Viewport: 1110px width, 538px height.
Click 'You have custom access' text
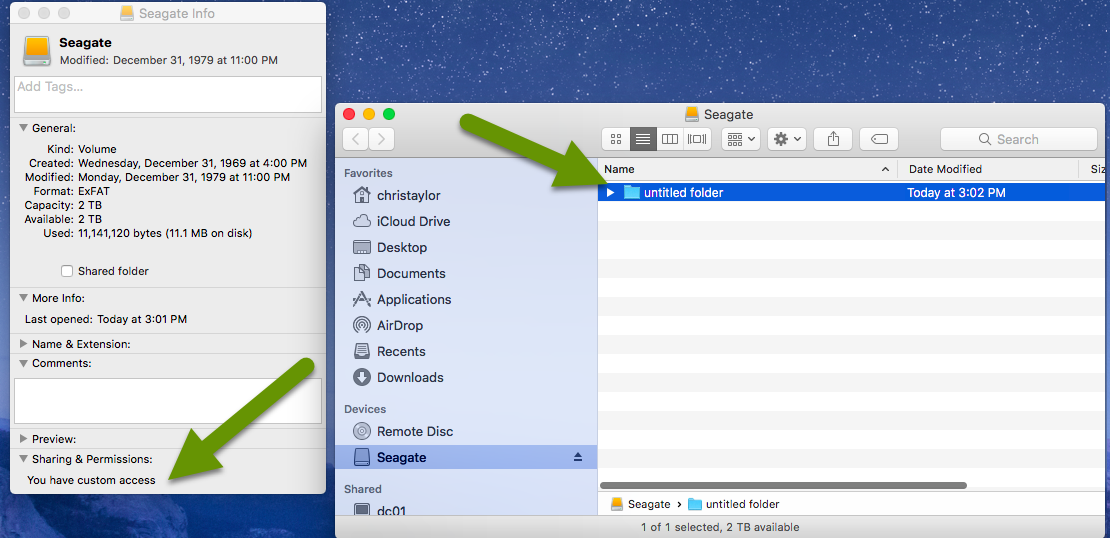click(91, 480)
